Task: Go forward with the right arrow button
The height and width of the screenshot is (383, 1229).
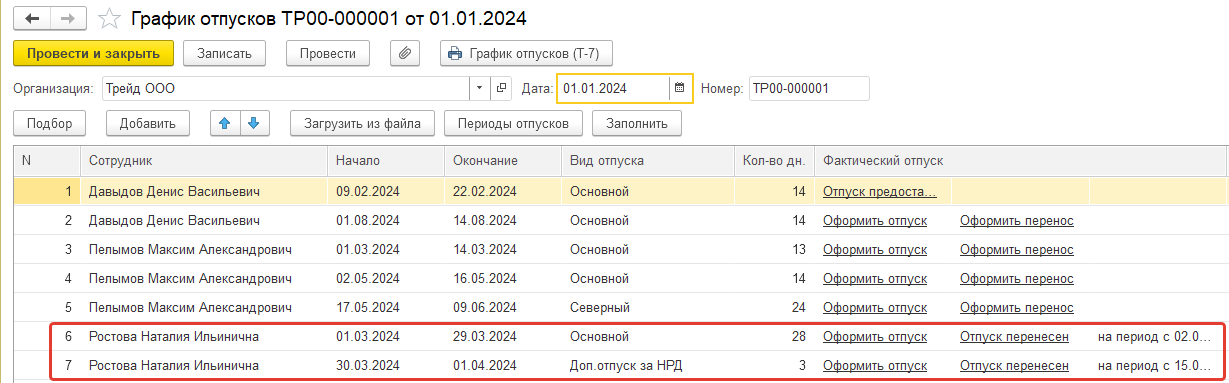Action: (68, 18)
